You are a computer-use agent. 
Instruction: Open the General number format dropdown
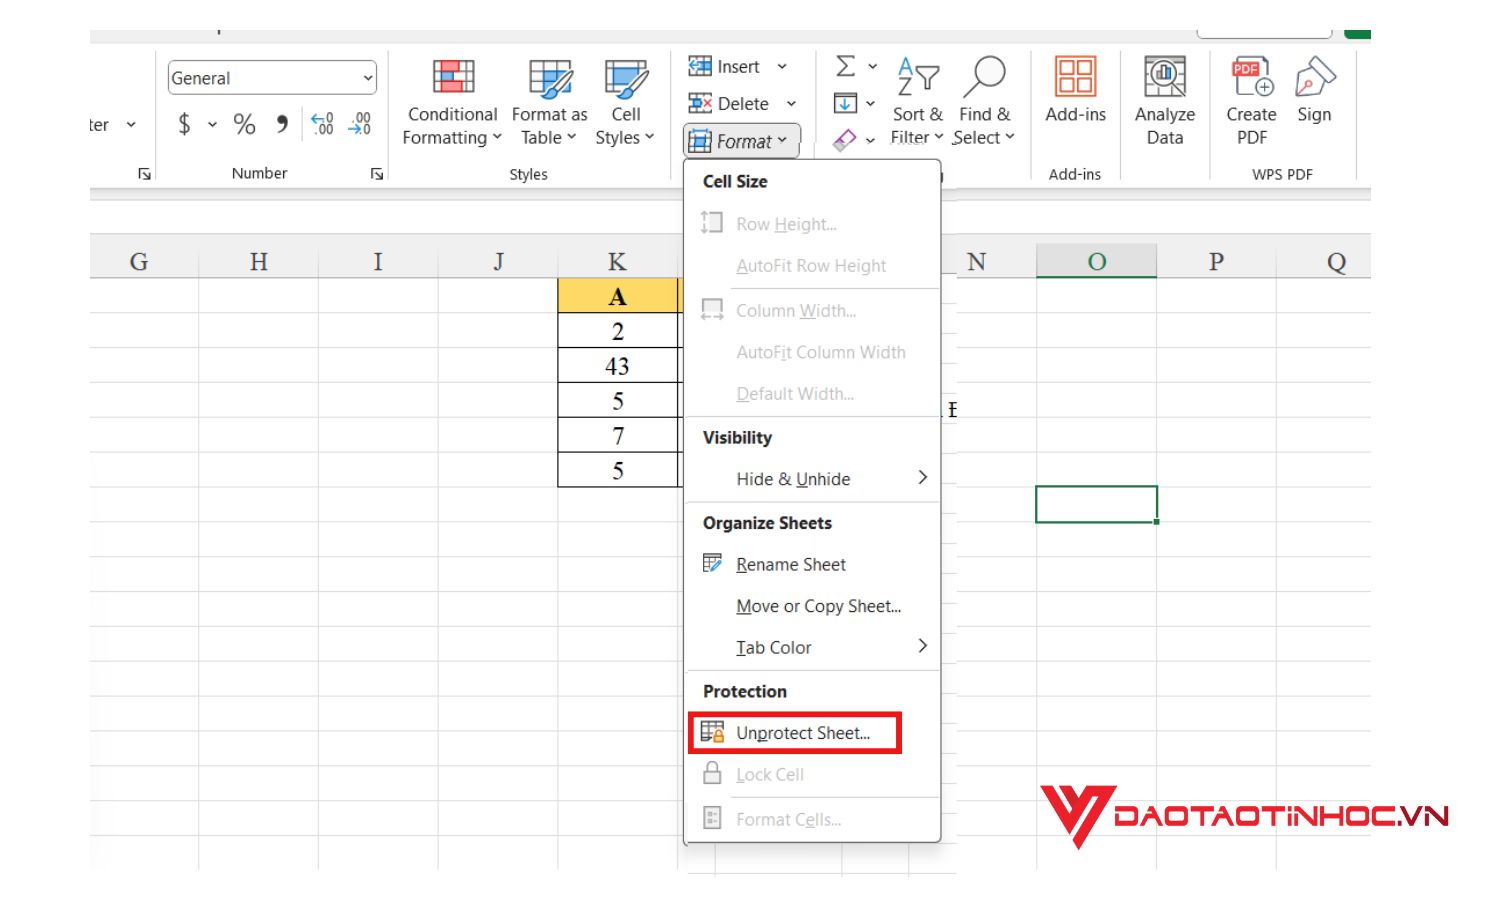click(x=368, y=78)
